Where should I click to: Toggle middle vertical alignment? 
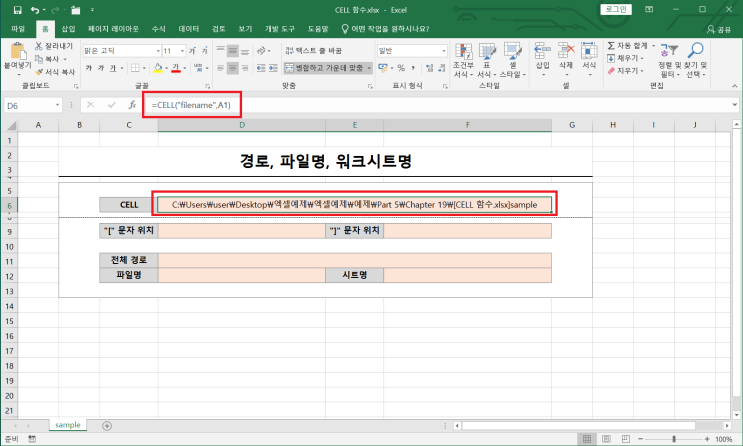click(x=233, y=50)
